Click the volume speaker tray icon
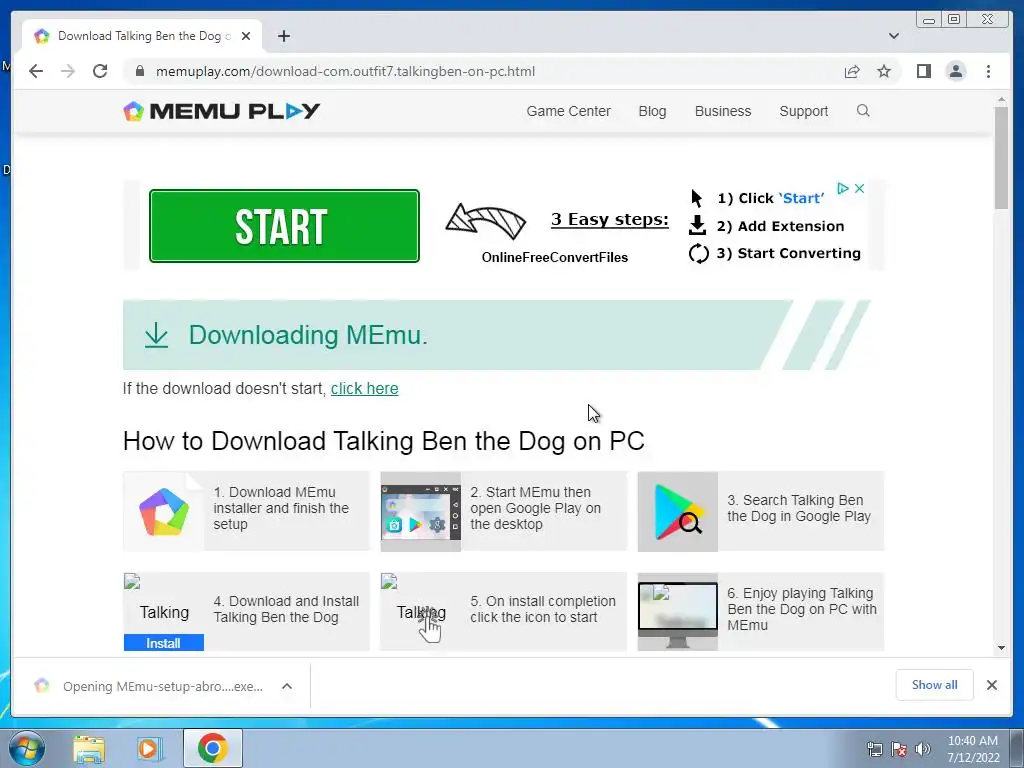Image resolution: width=1024 pixels, height=768 pixels. click(x=922, y=749)
